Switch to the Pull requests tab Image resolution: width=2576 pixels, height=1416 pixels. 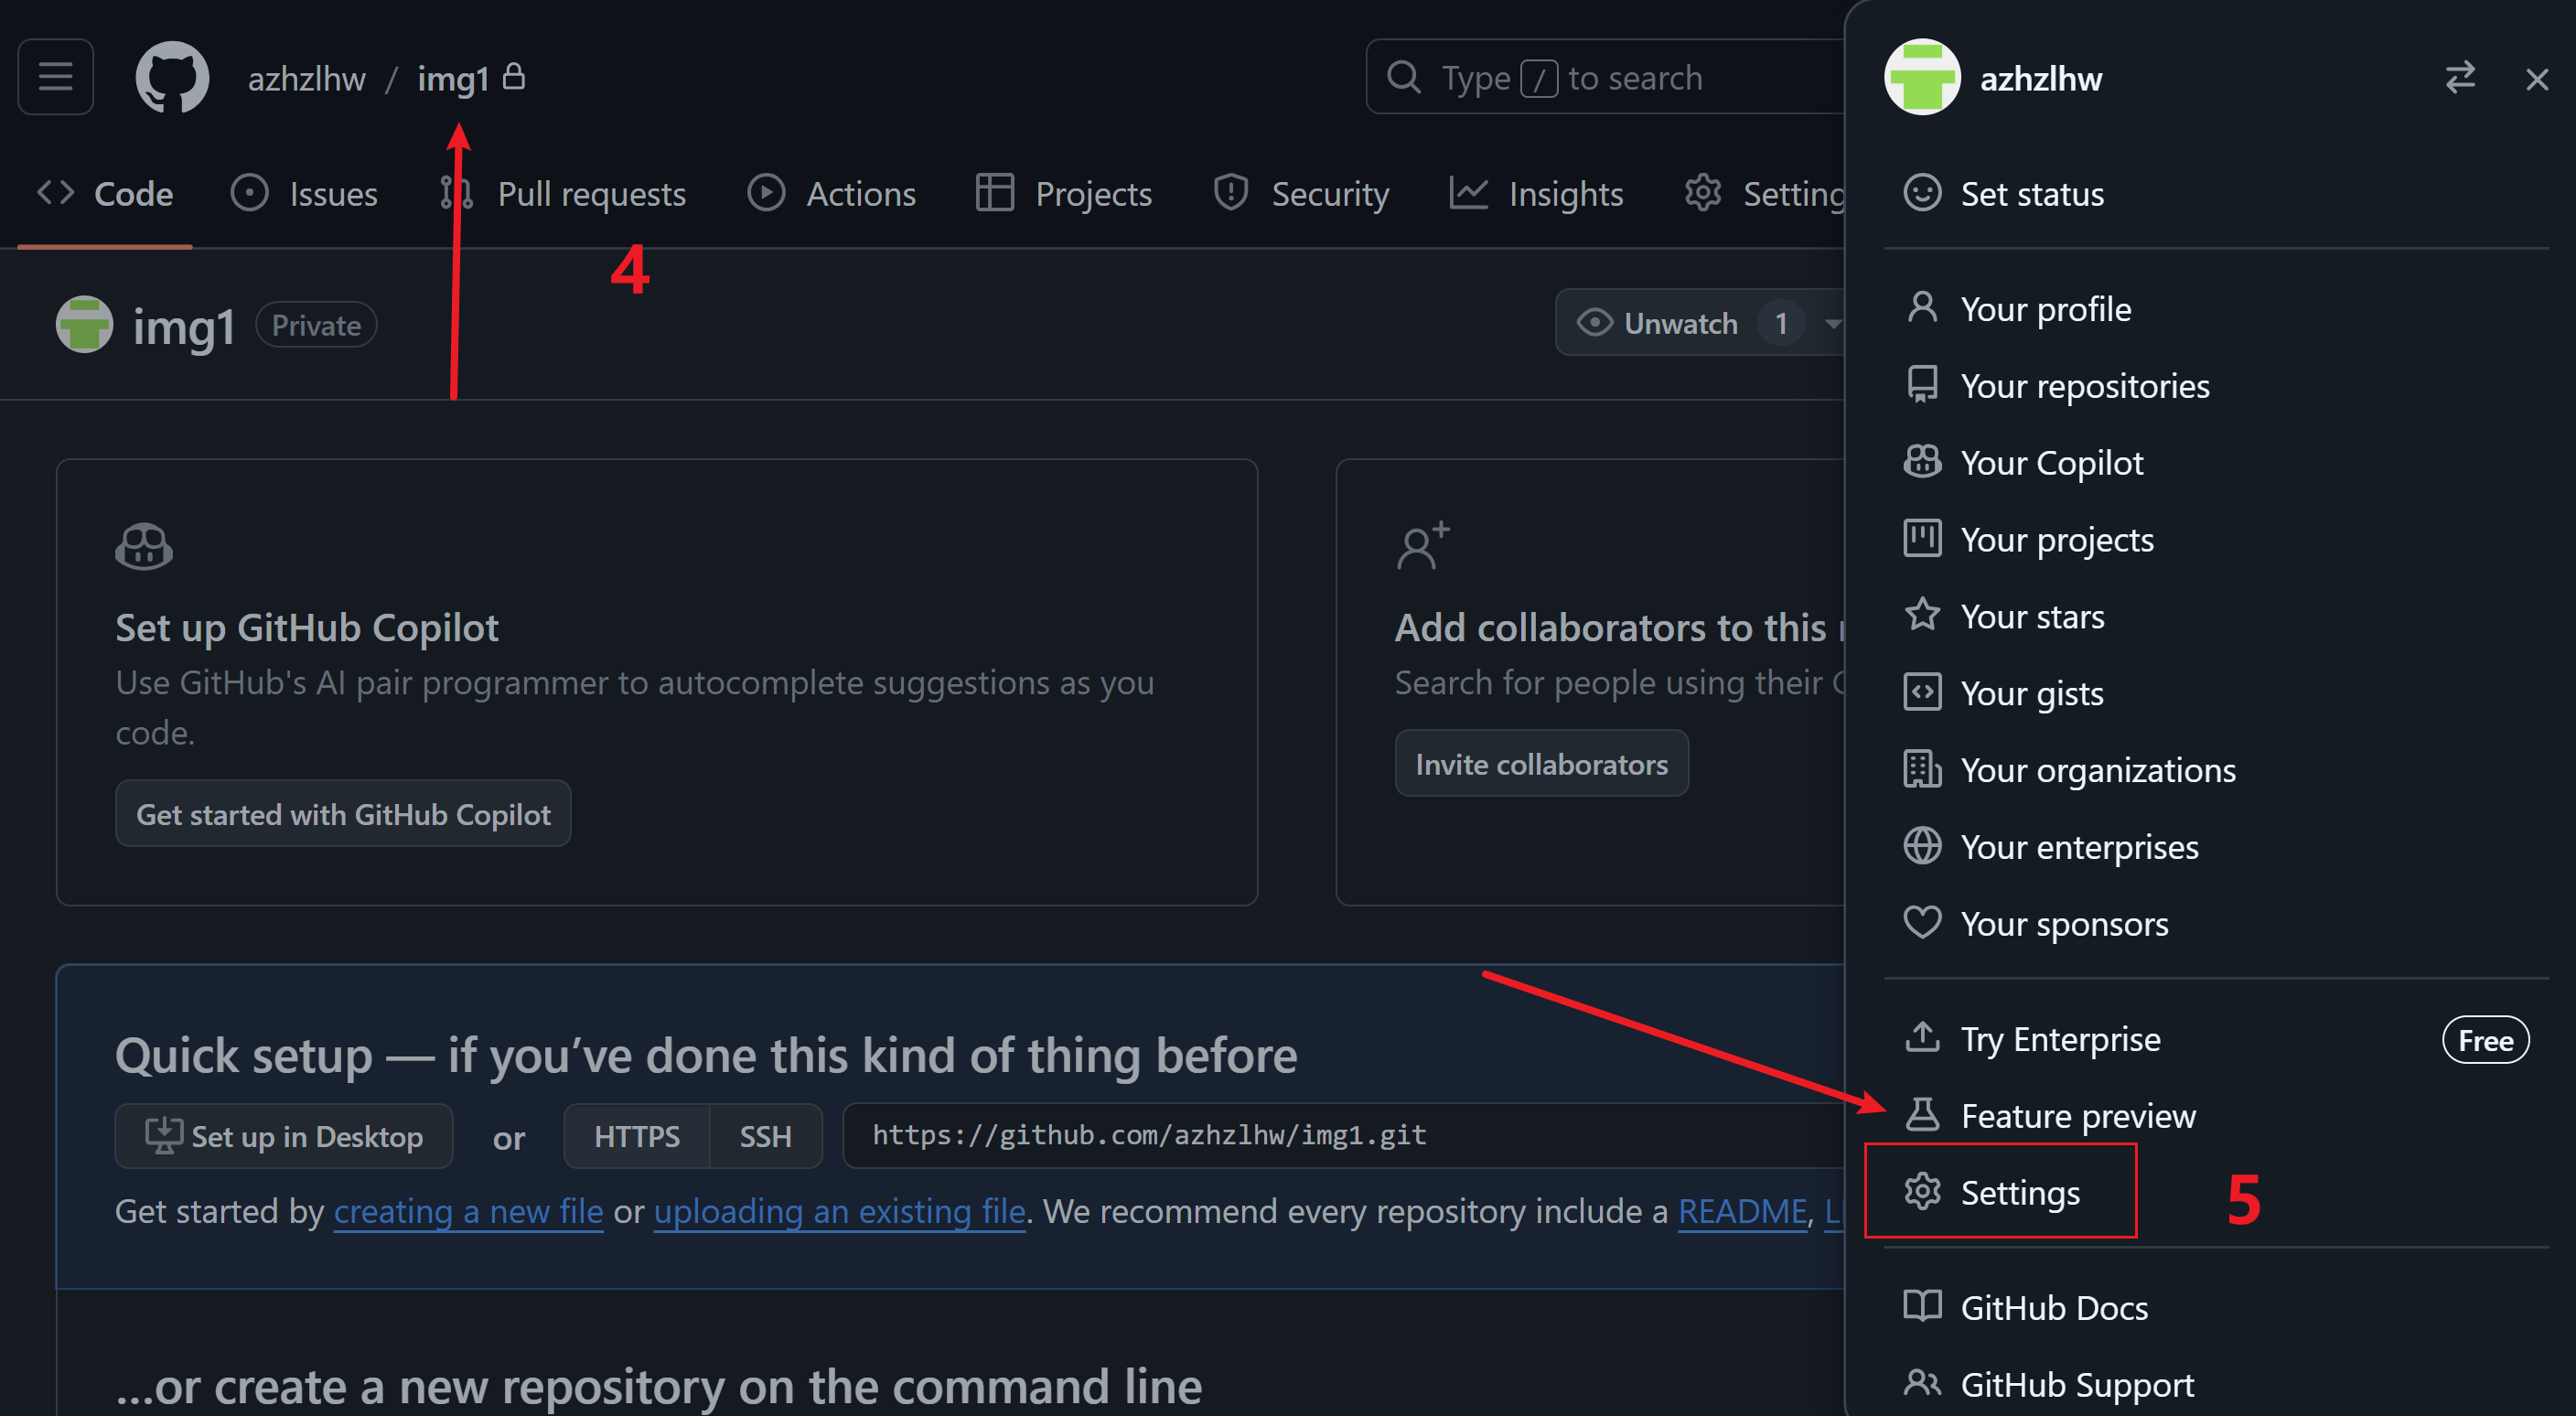point(562,193)
